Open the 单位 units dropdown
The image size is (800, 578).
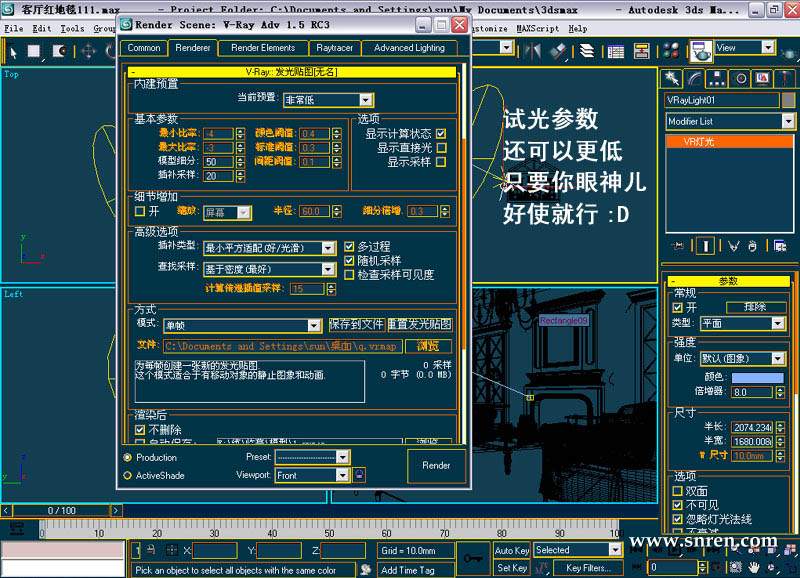[x=742, y=359]
